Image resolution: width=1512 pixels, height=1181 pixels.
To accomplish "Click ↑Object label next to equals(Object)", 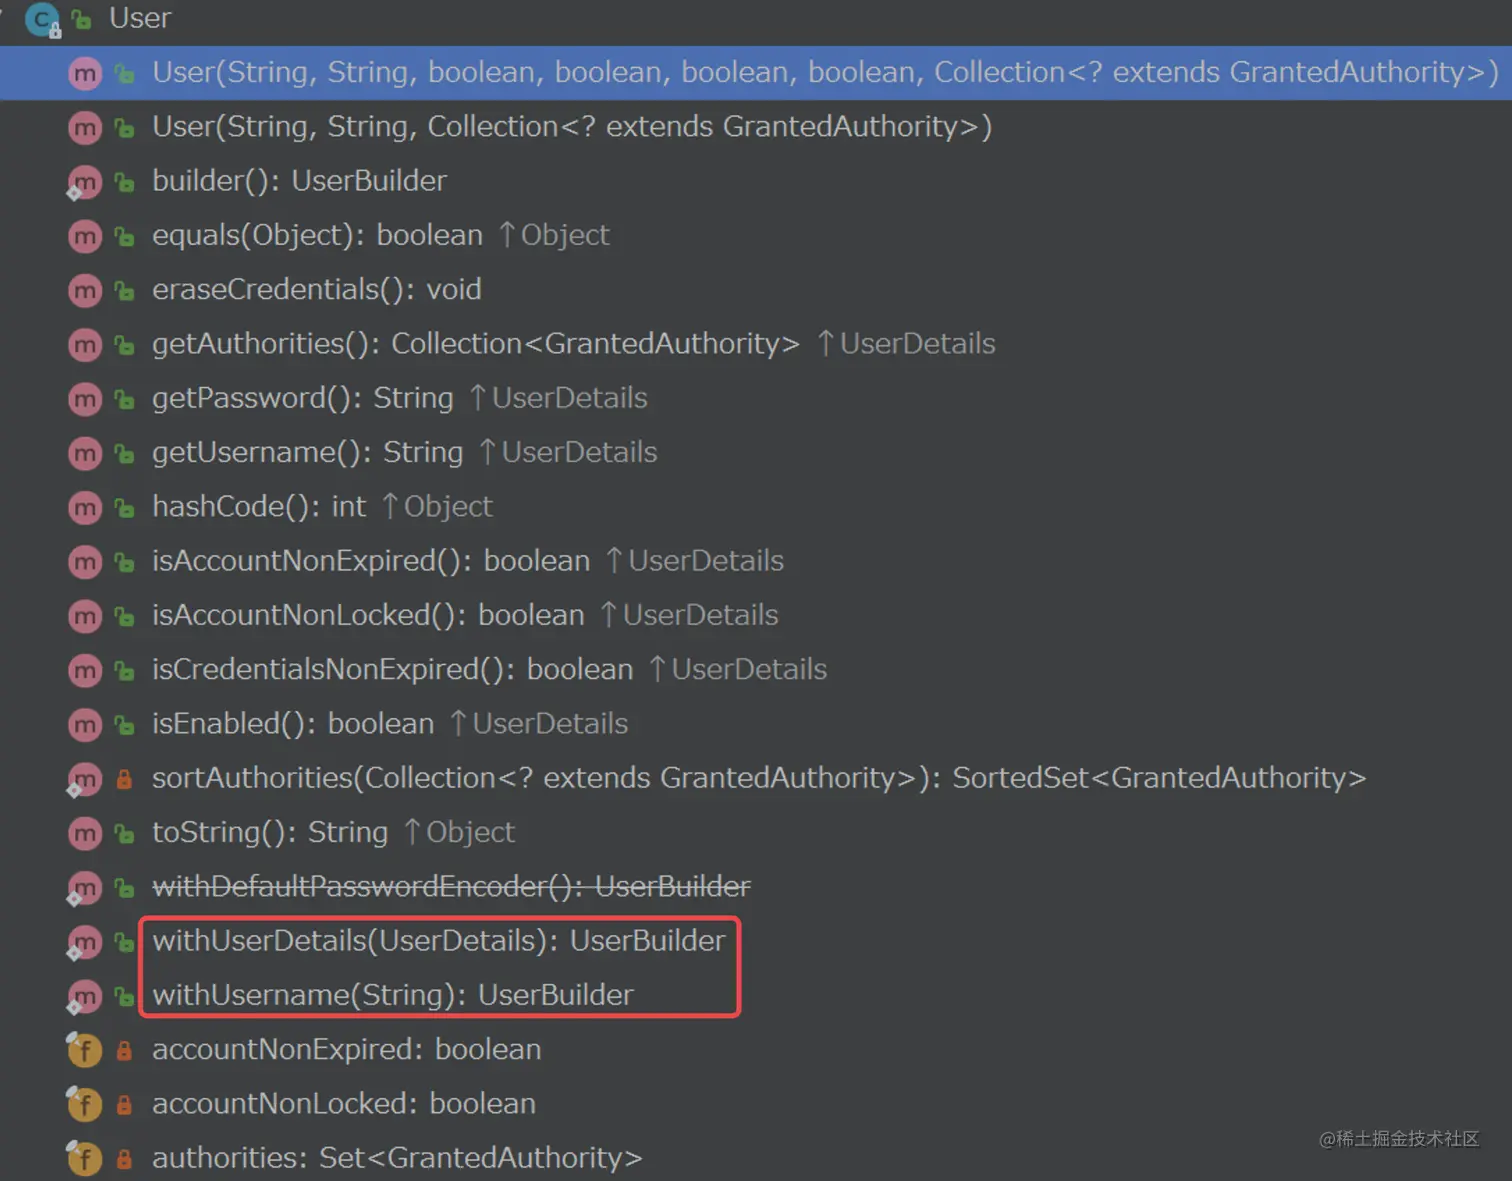I will click(554, 235).
